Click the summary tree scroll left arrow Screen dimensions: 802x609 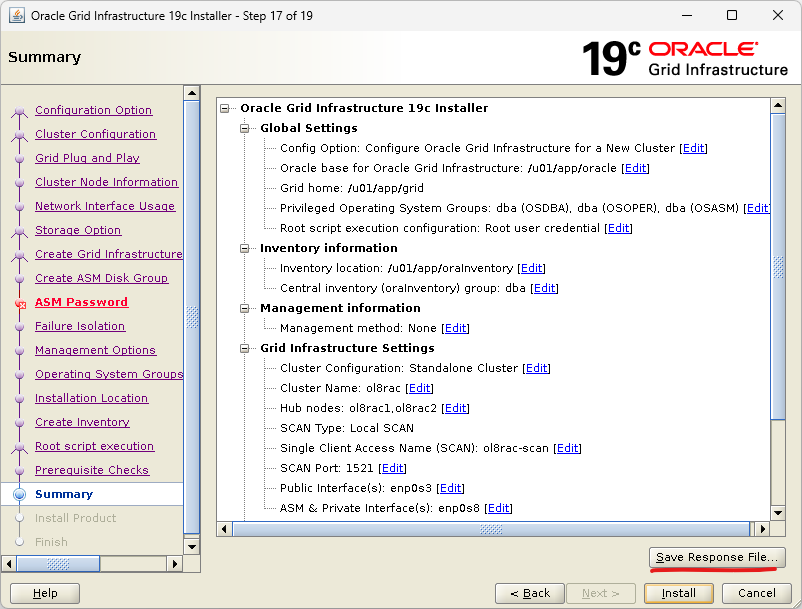[224, 529]
